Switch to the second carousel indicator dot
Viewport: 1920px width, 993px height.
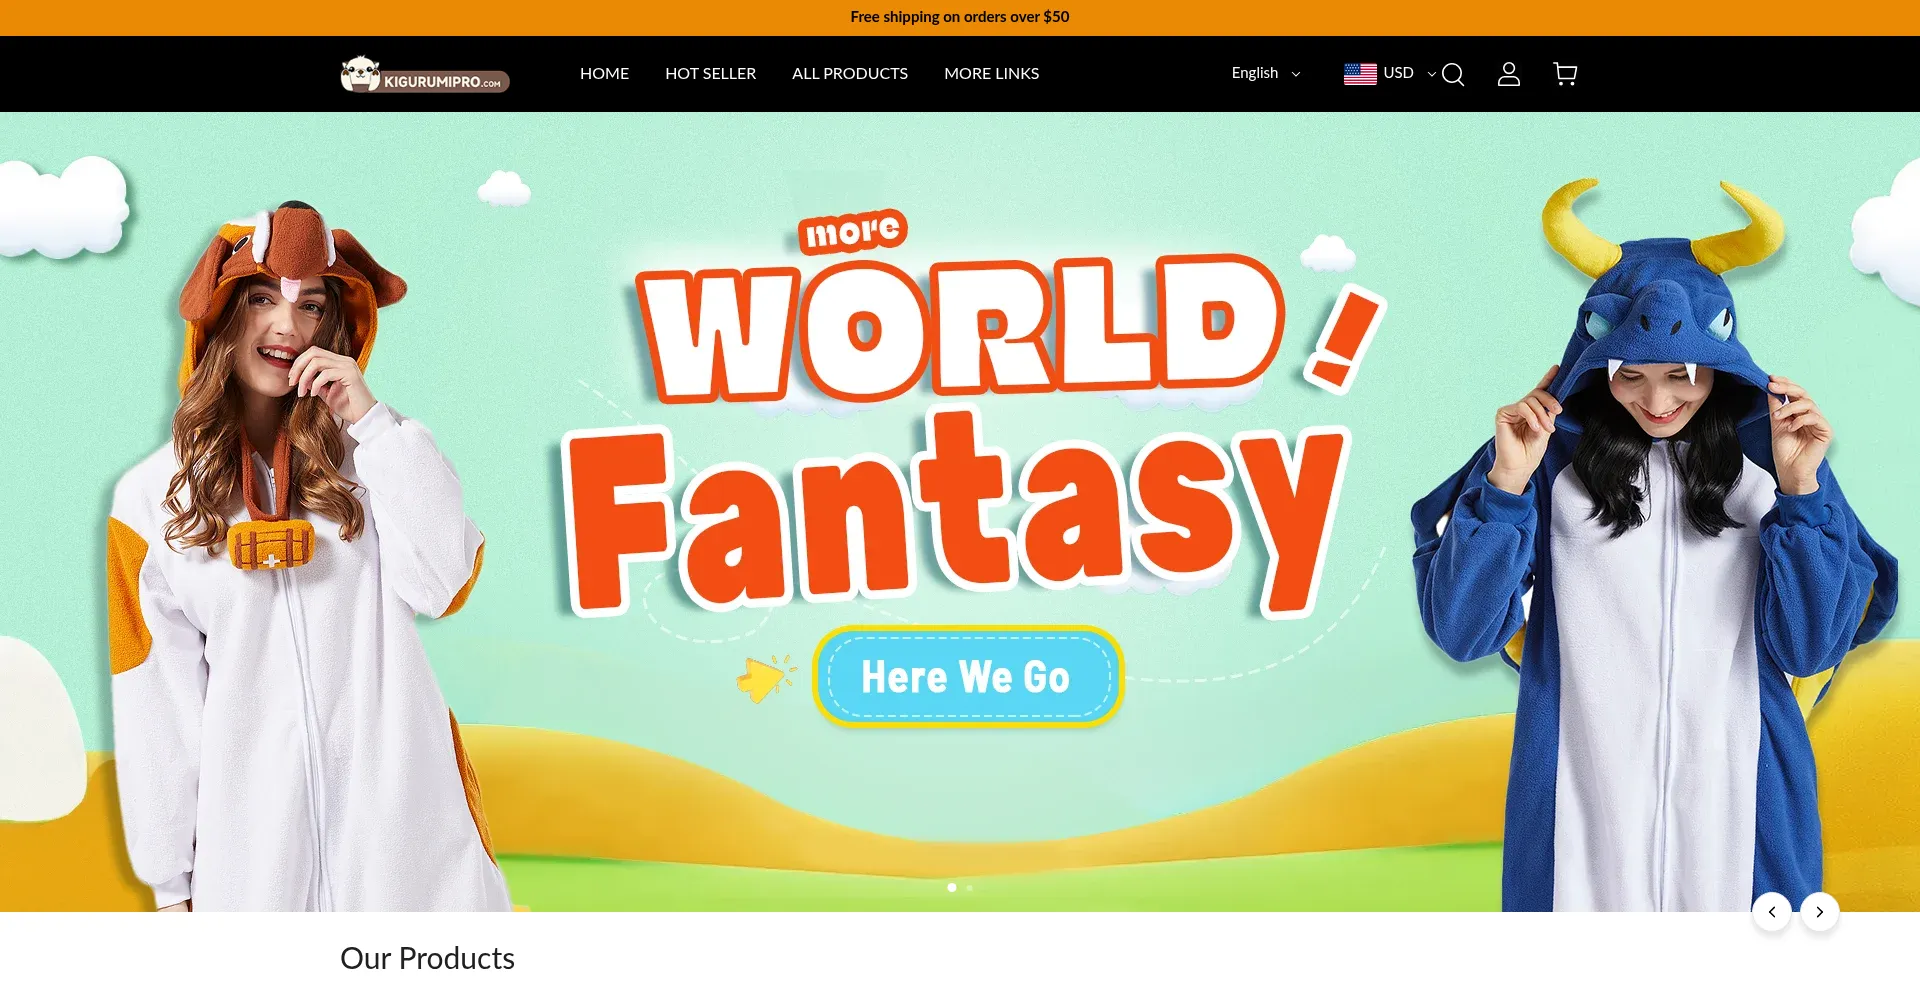[x=969, y=887]
